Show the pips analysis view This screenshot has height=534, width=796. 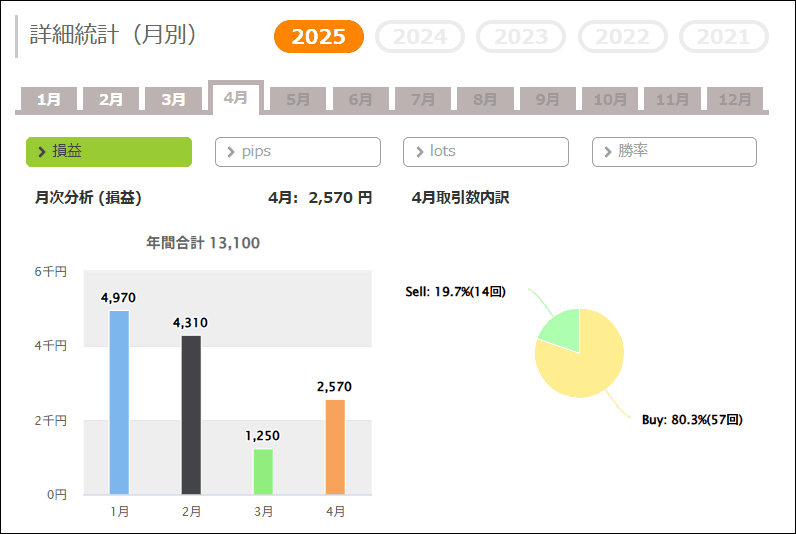[x=298, y=152]
